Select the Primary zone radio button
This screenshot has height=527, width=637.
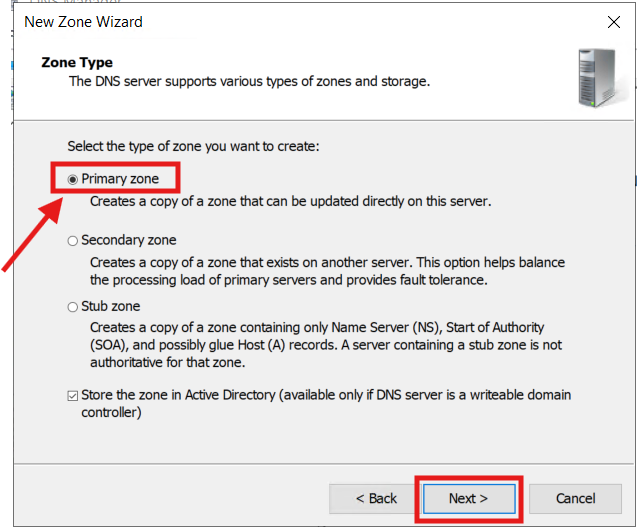[73, 179]
